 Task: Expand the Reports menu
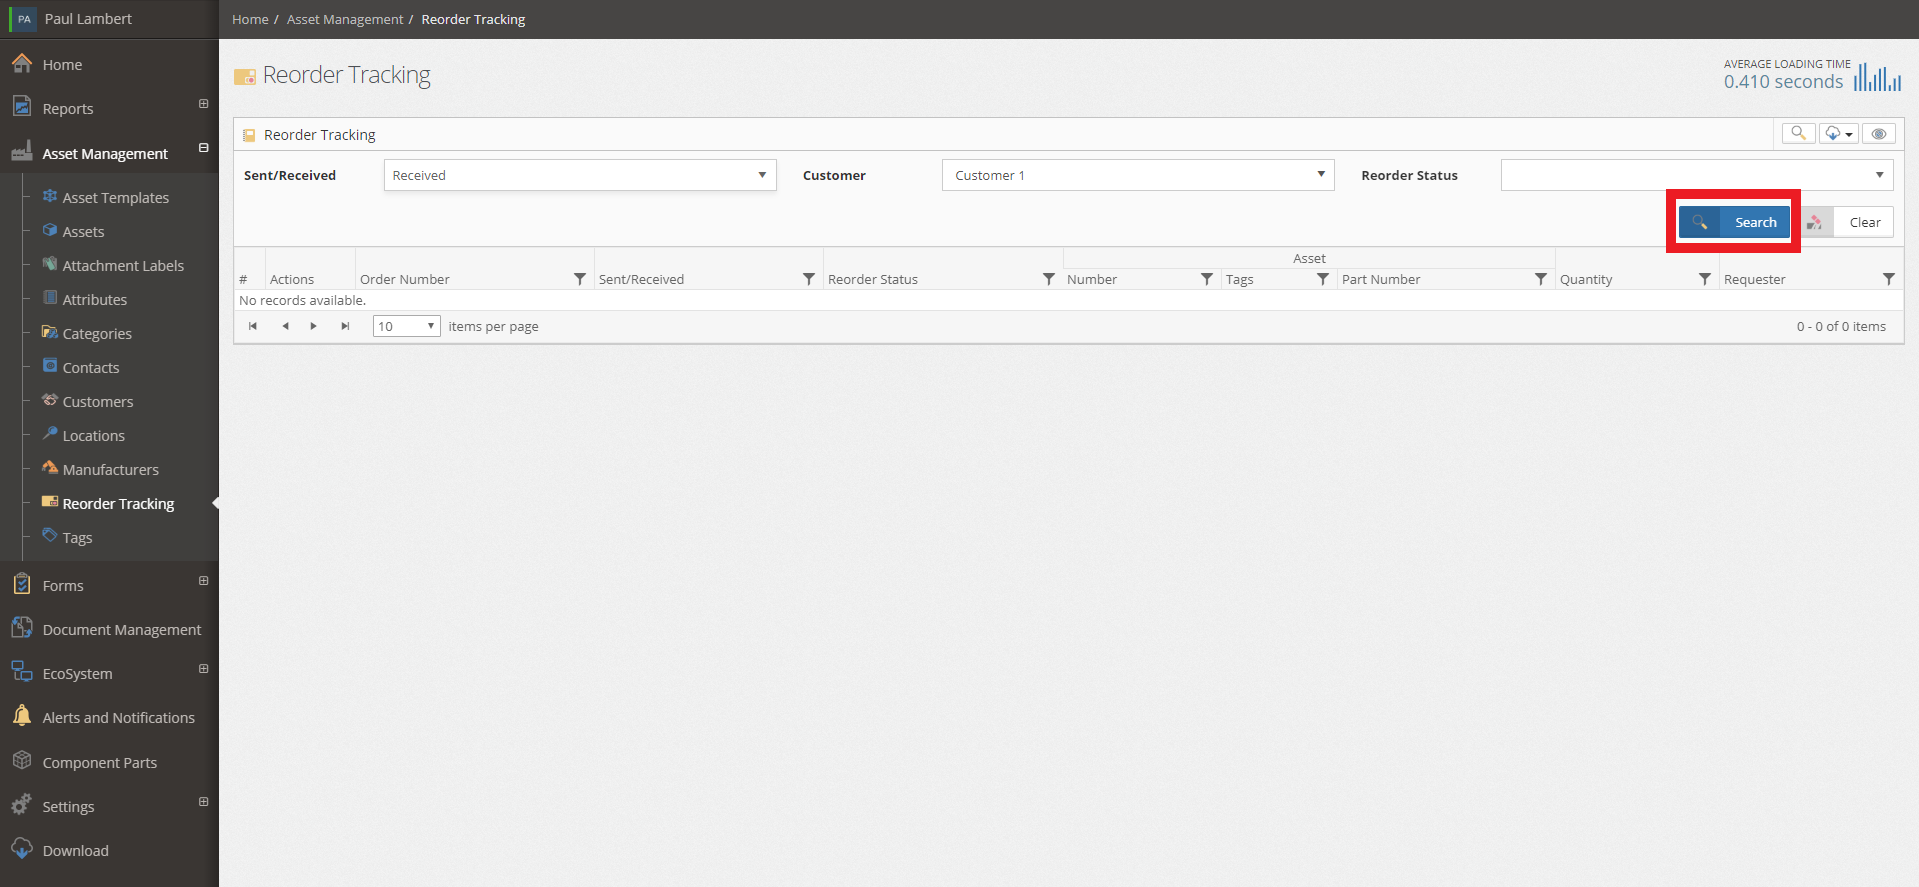(x=204, y=104)
